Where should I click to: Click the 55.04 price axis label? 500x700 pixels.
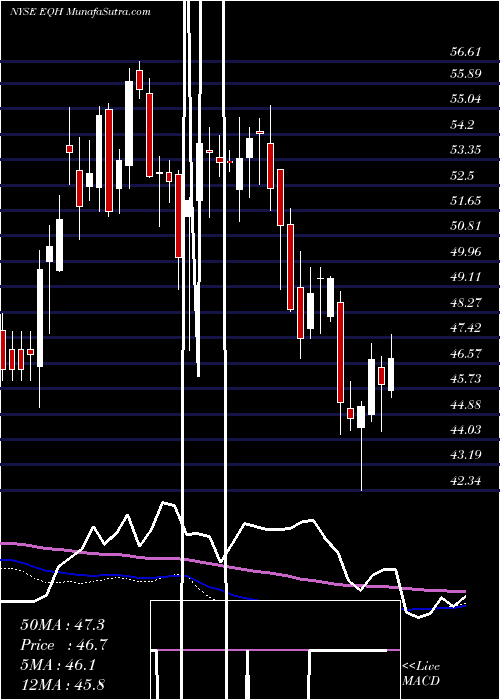click(x=466, y=99)
